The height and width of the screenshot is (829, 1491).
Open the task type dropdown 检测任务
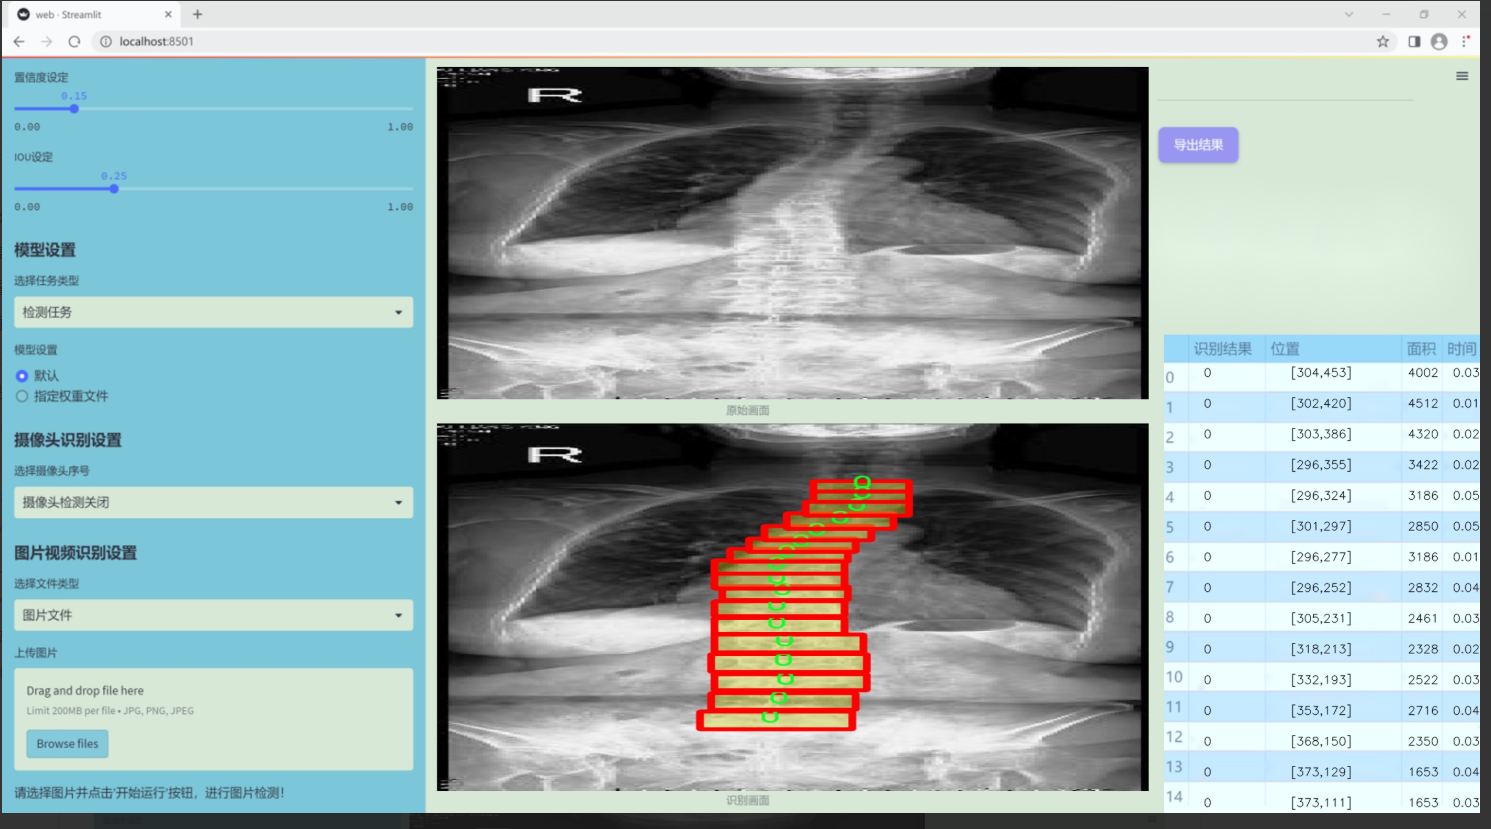(213, 312)
